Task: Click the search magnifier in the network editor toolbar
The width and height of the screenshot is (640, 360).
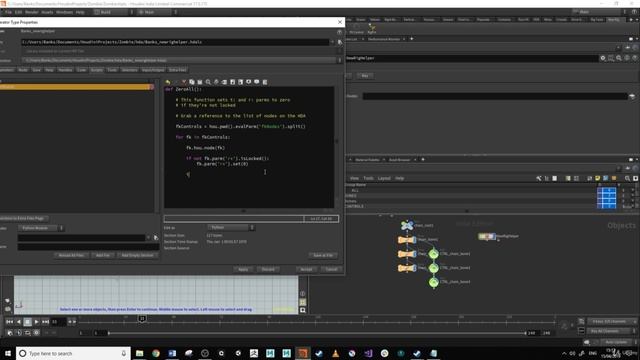Action: [627, 178]
